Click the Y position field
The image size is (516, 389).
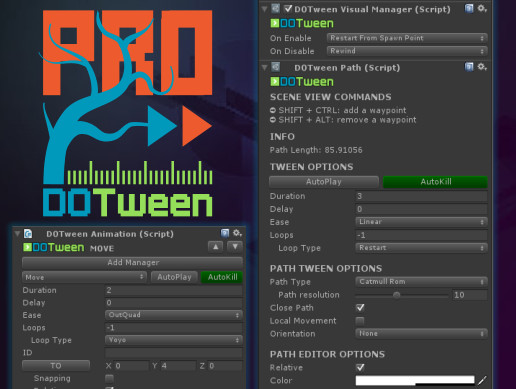[x=178, y=366]
